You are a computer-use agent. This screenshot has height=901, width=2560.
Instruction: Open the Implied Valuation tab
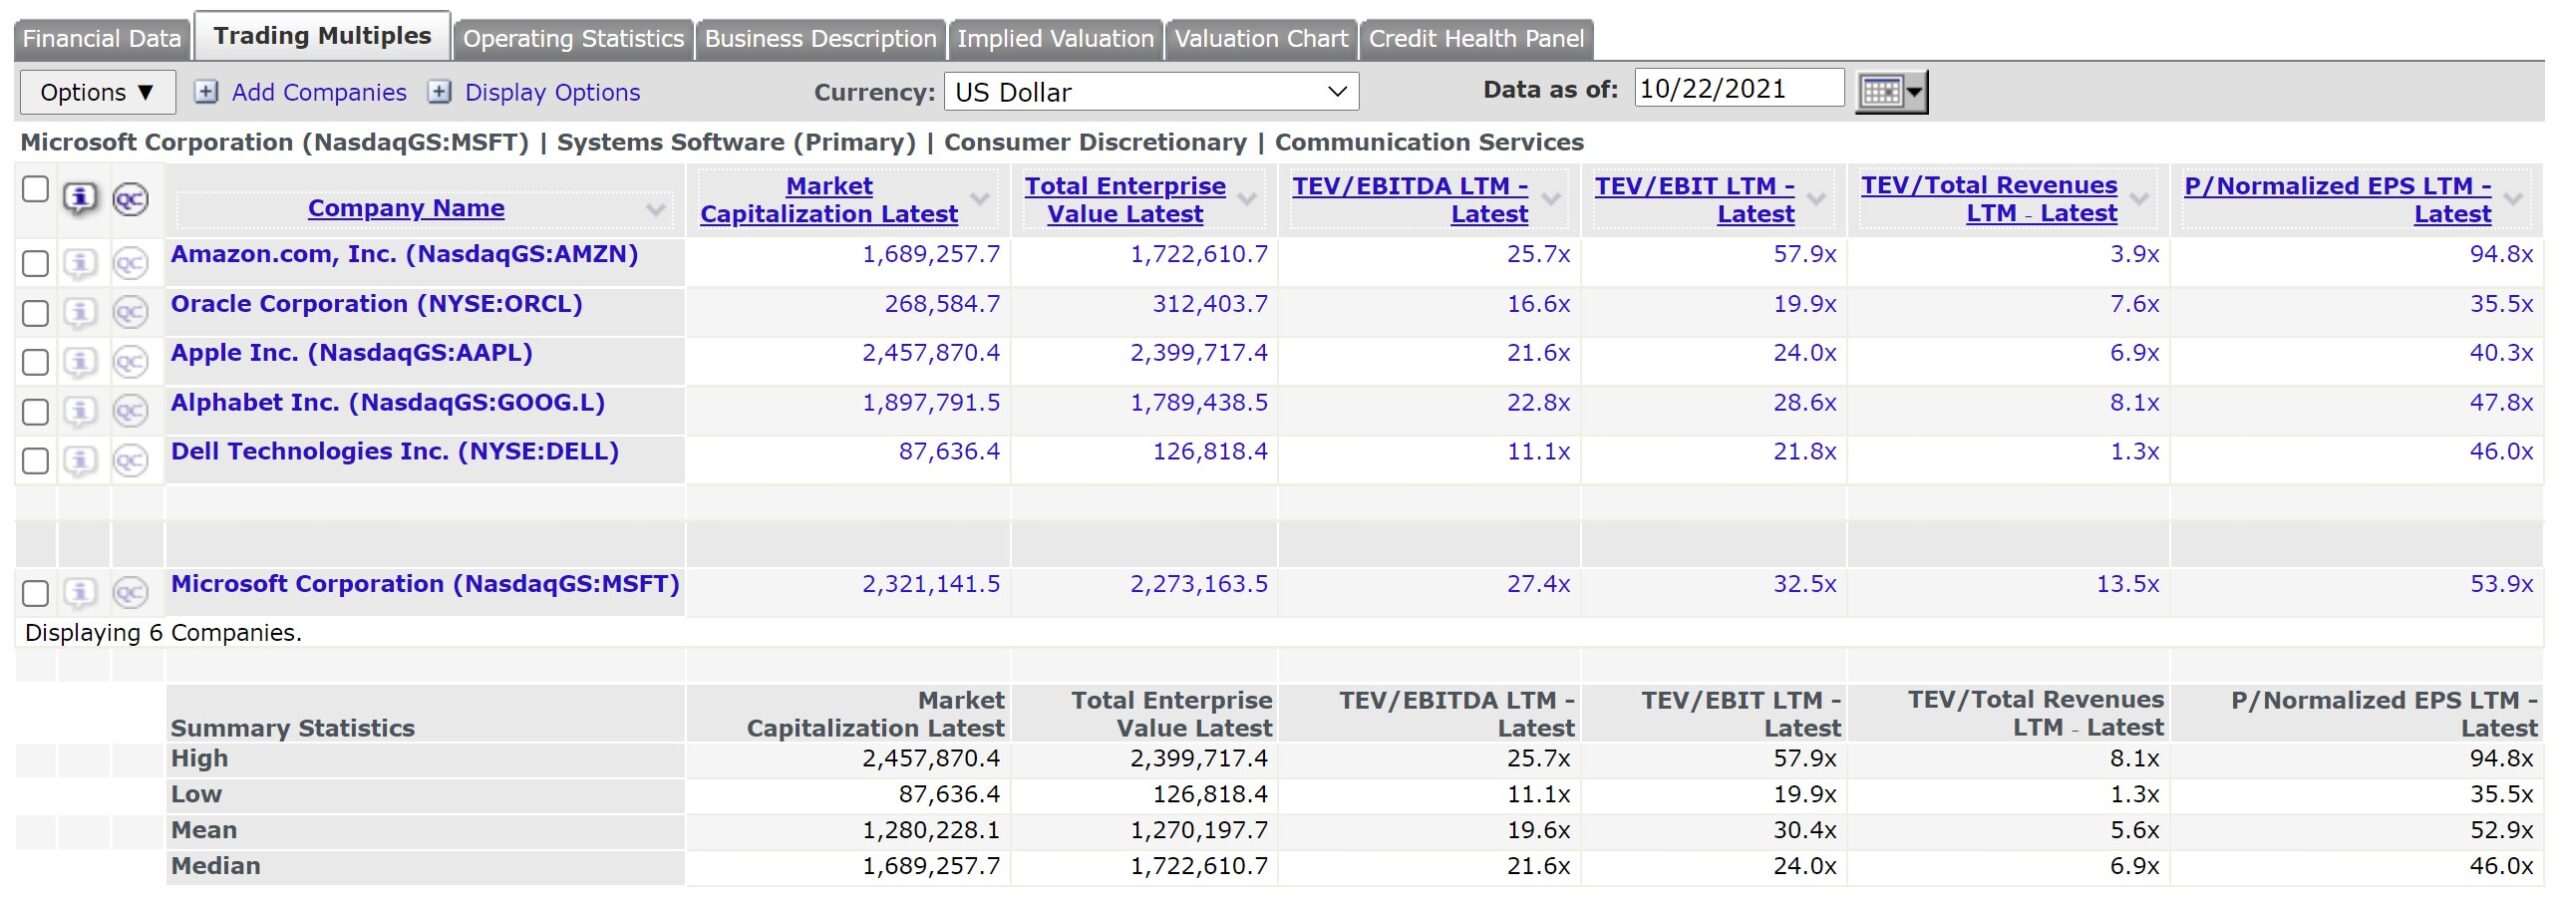point(1055,39)
